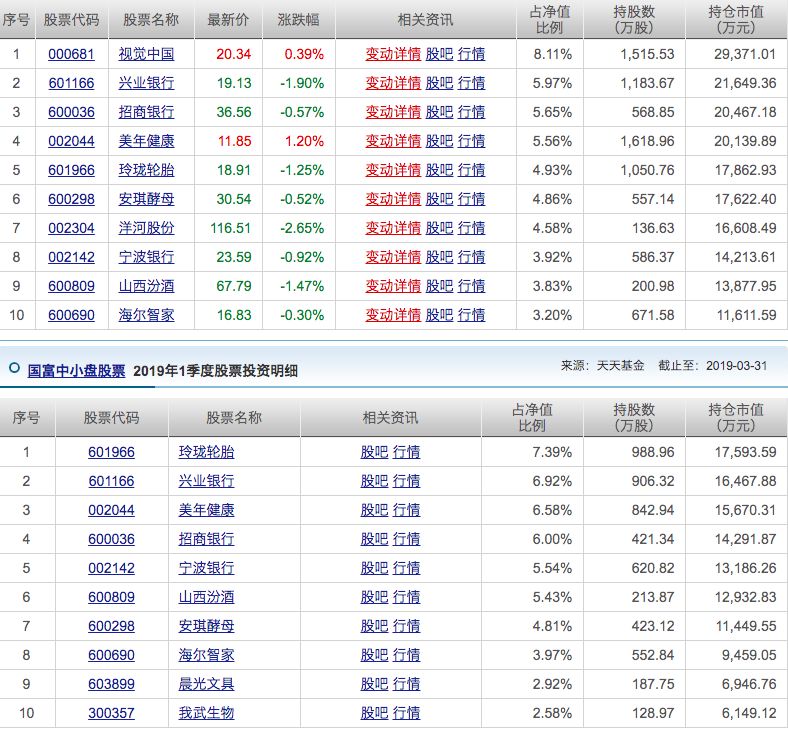Open 行情 link in 我武生物 row
The width and height of the screenshot is (788, 730).
click(x=406, y=713)
